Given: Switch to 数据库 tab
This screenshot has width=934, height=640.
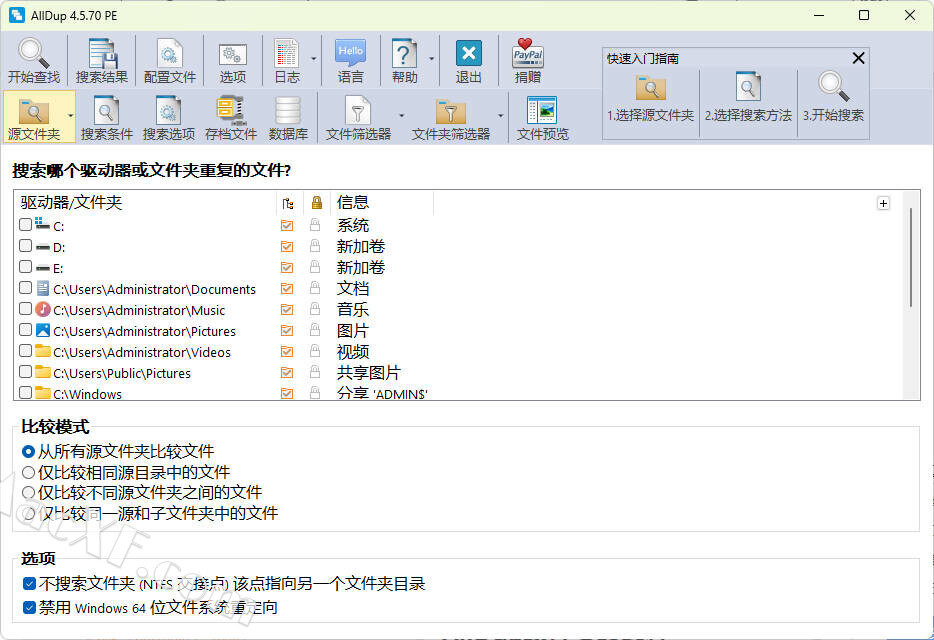Looking at the screenshot, I should pyautogui.click(x=288, y=117).
